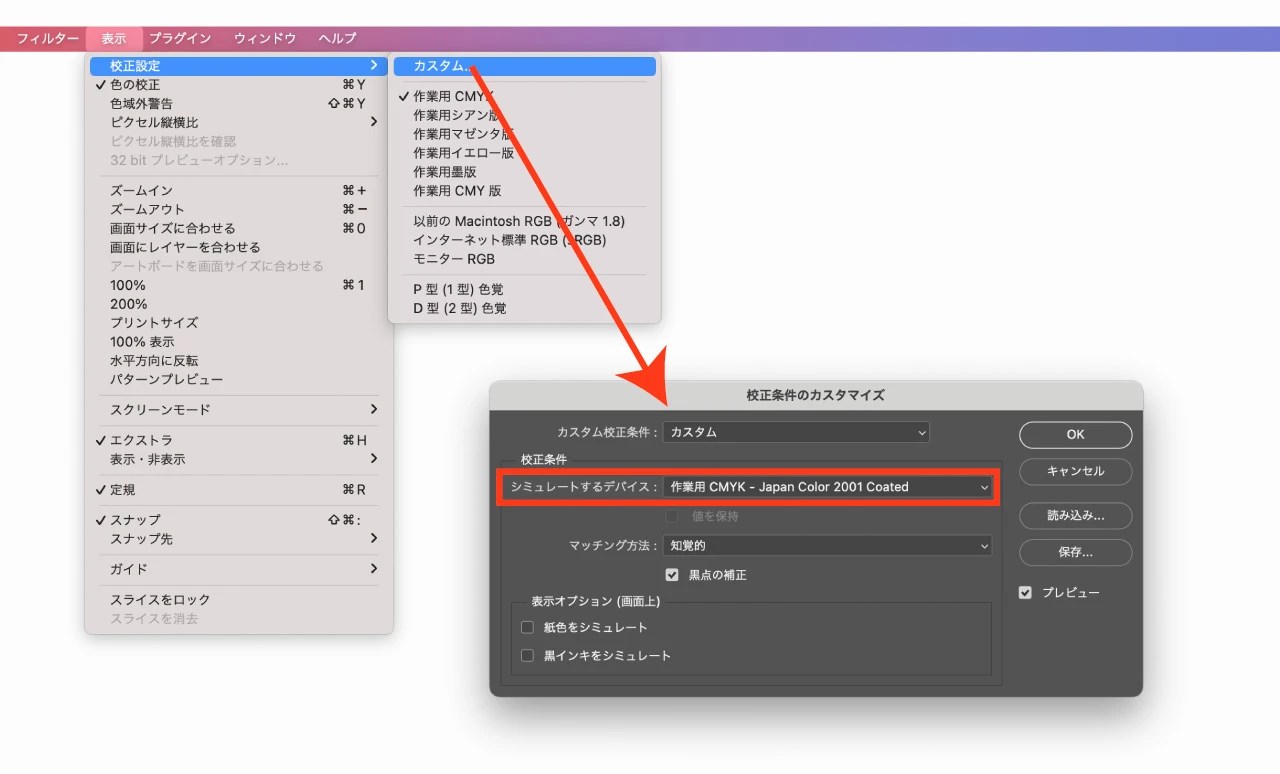Open the Plugins menu

point(180,38)
